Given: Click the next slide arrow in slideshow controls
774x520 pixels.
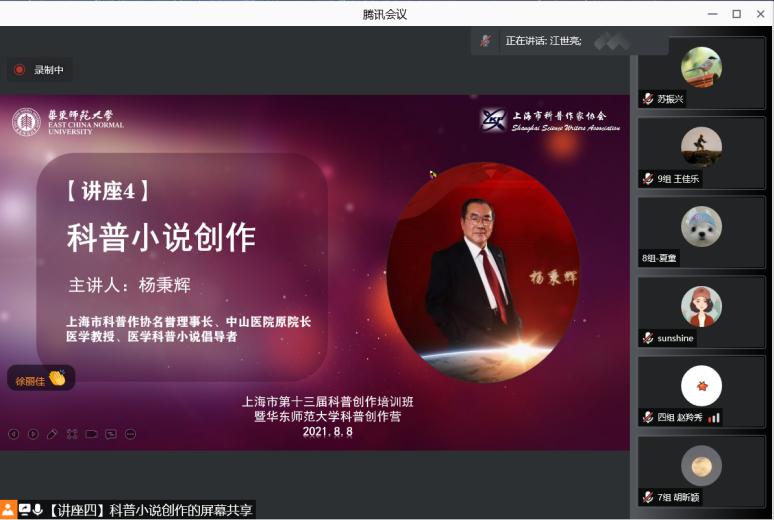Looking at the screenshot, I should pyautogui.click(x=33, y=434).
